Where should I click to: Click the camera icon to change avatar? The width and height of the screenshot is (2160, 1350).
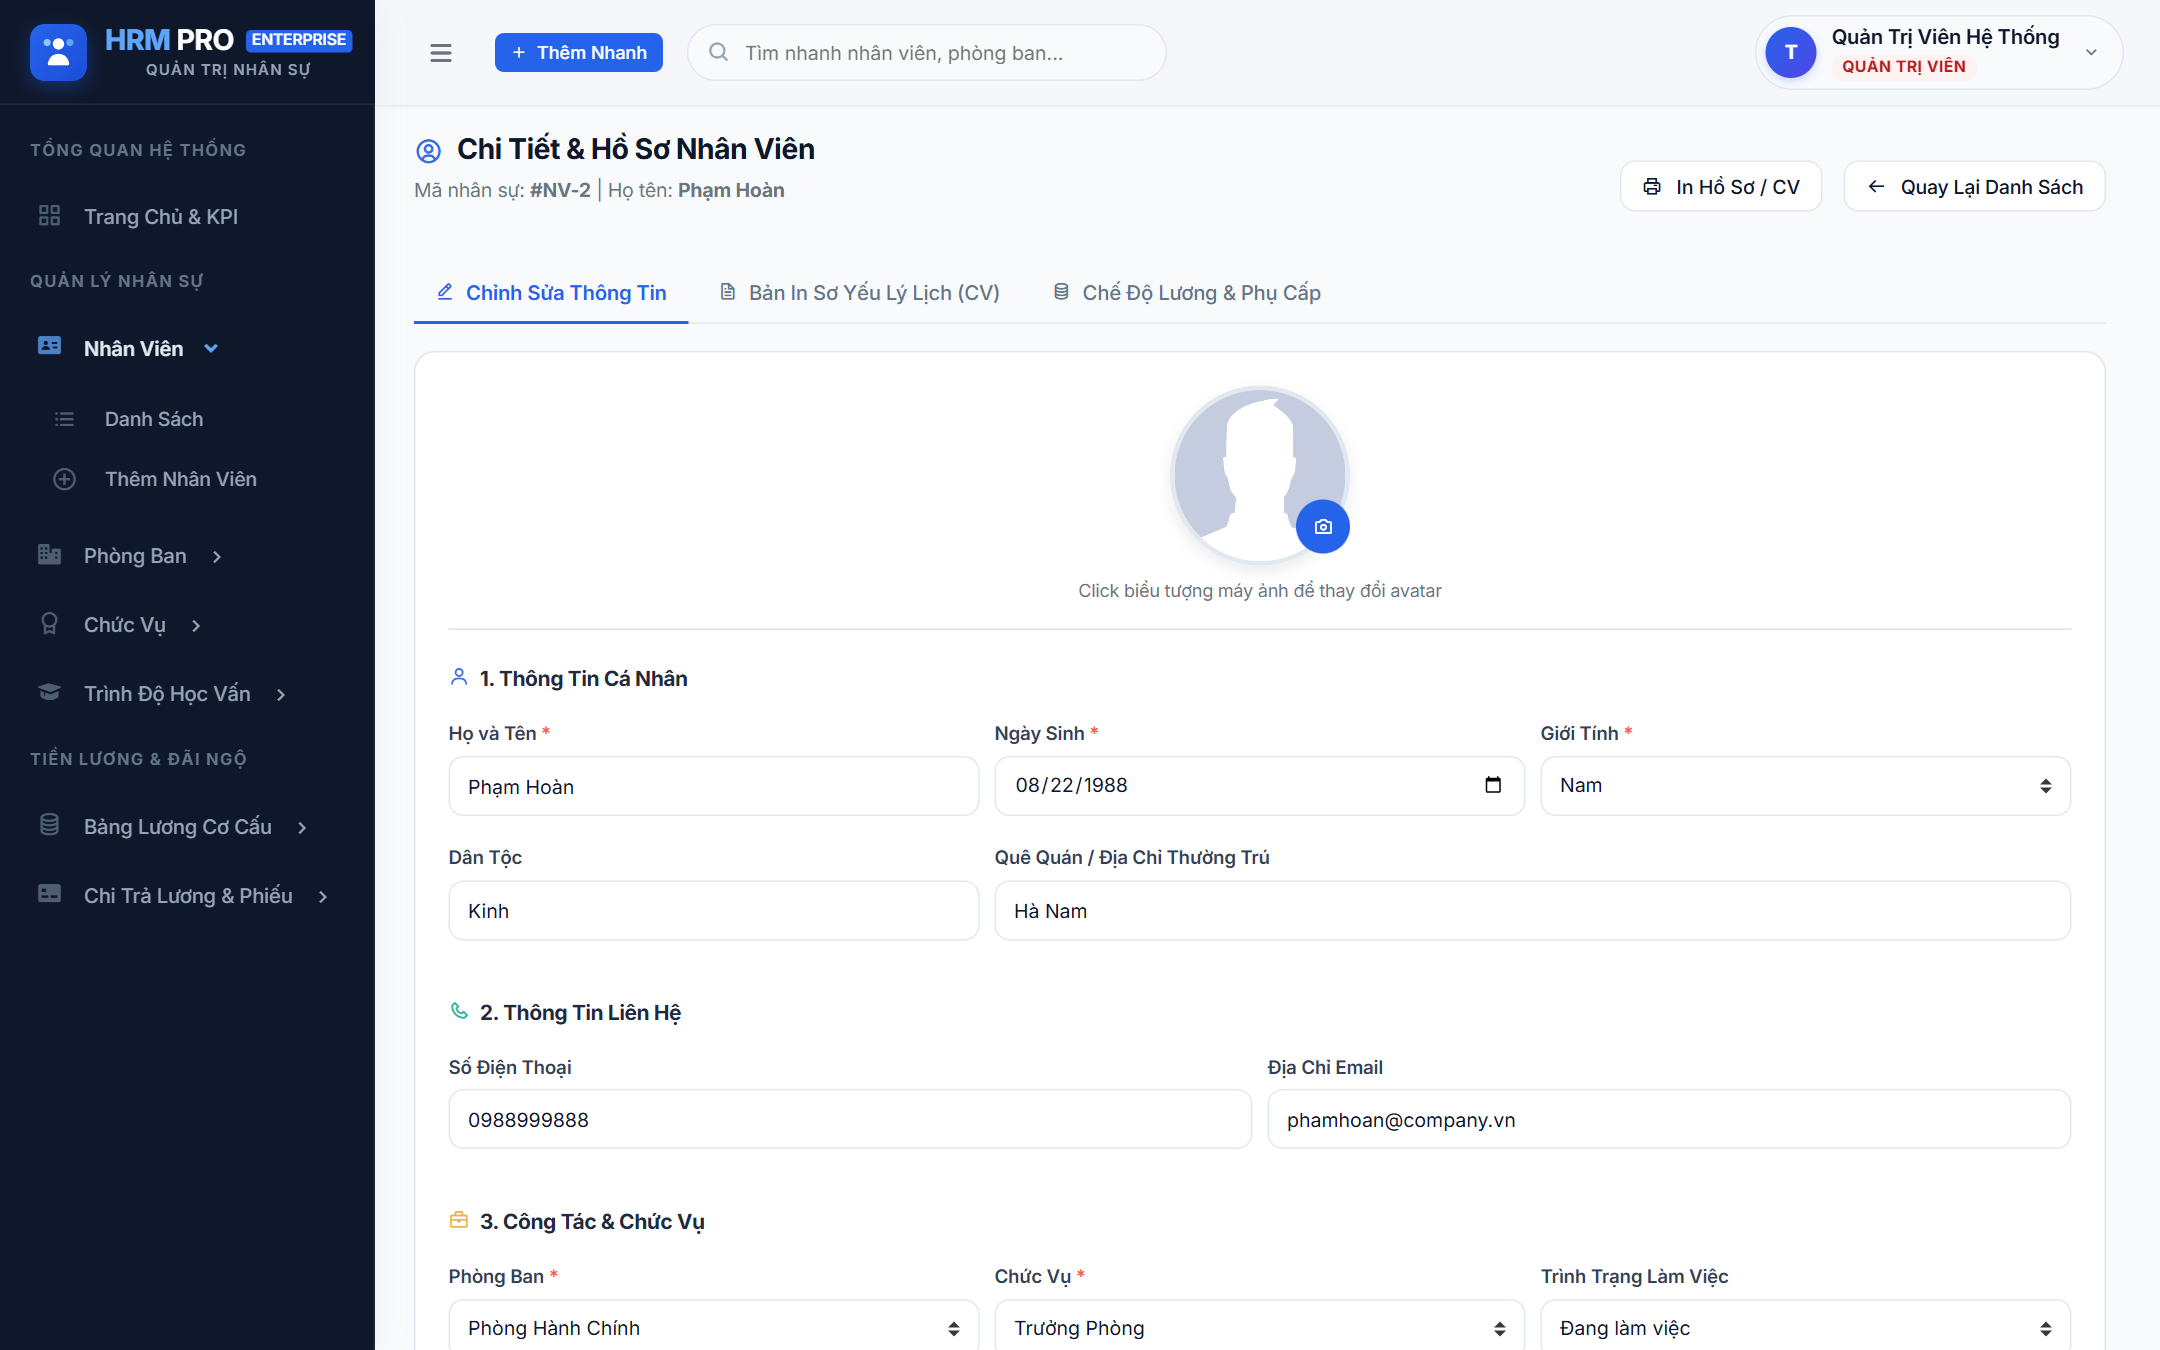(x=1323, y=527)
